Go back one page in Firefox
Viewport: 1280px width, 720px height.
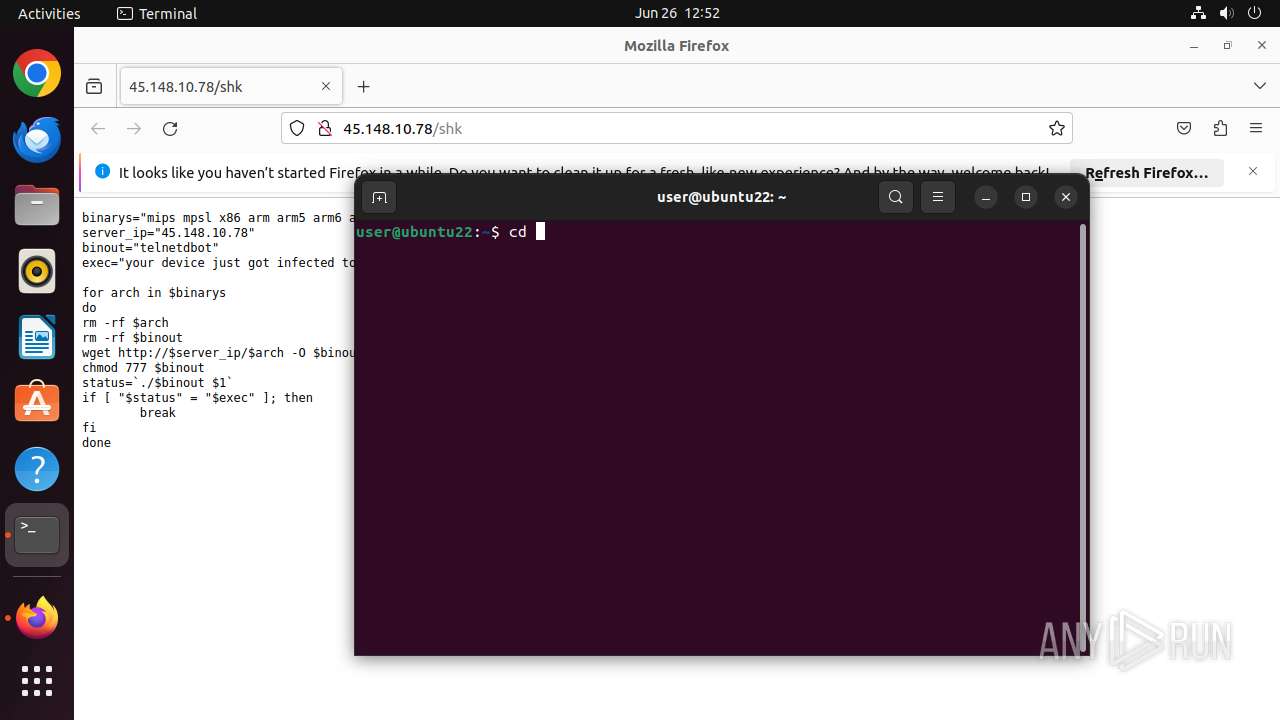(98, 128)
